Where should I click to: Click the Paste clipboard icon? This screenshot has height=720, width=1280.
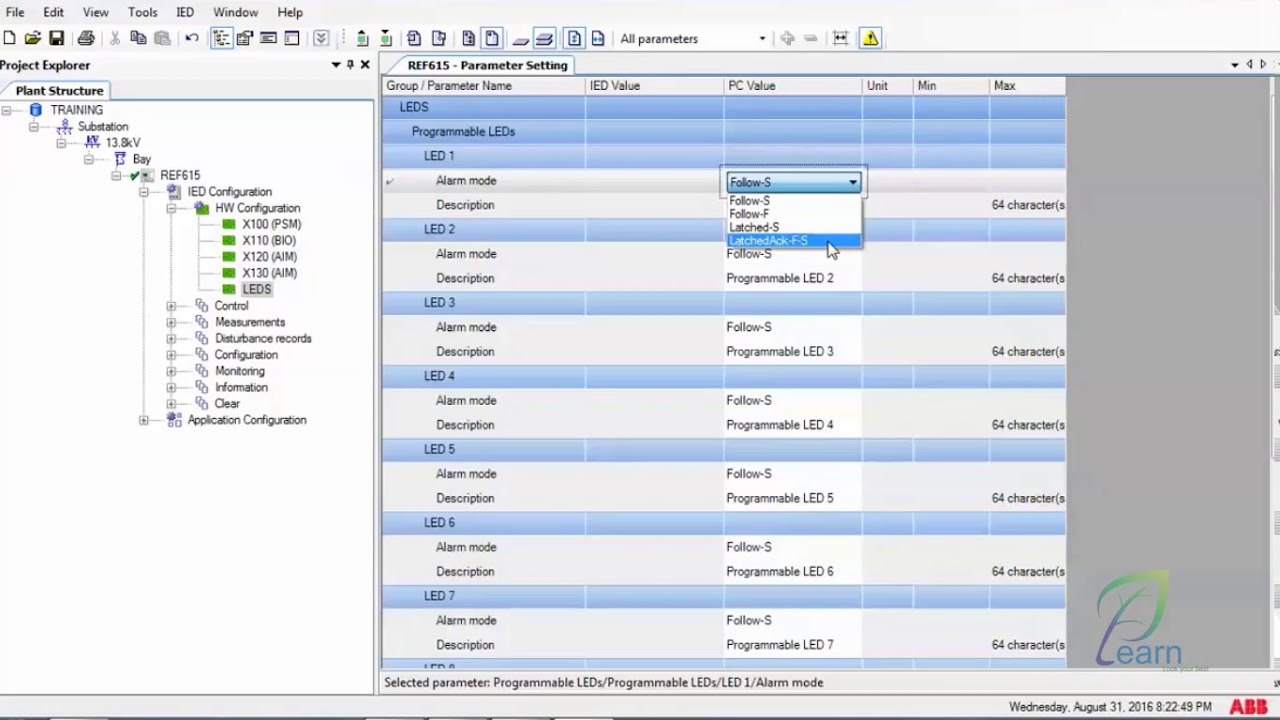pyautogui.click(x=162, y=38)
